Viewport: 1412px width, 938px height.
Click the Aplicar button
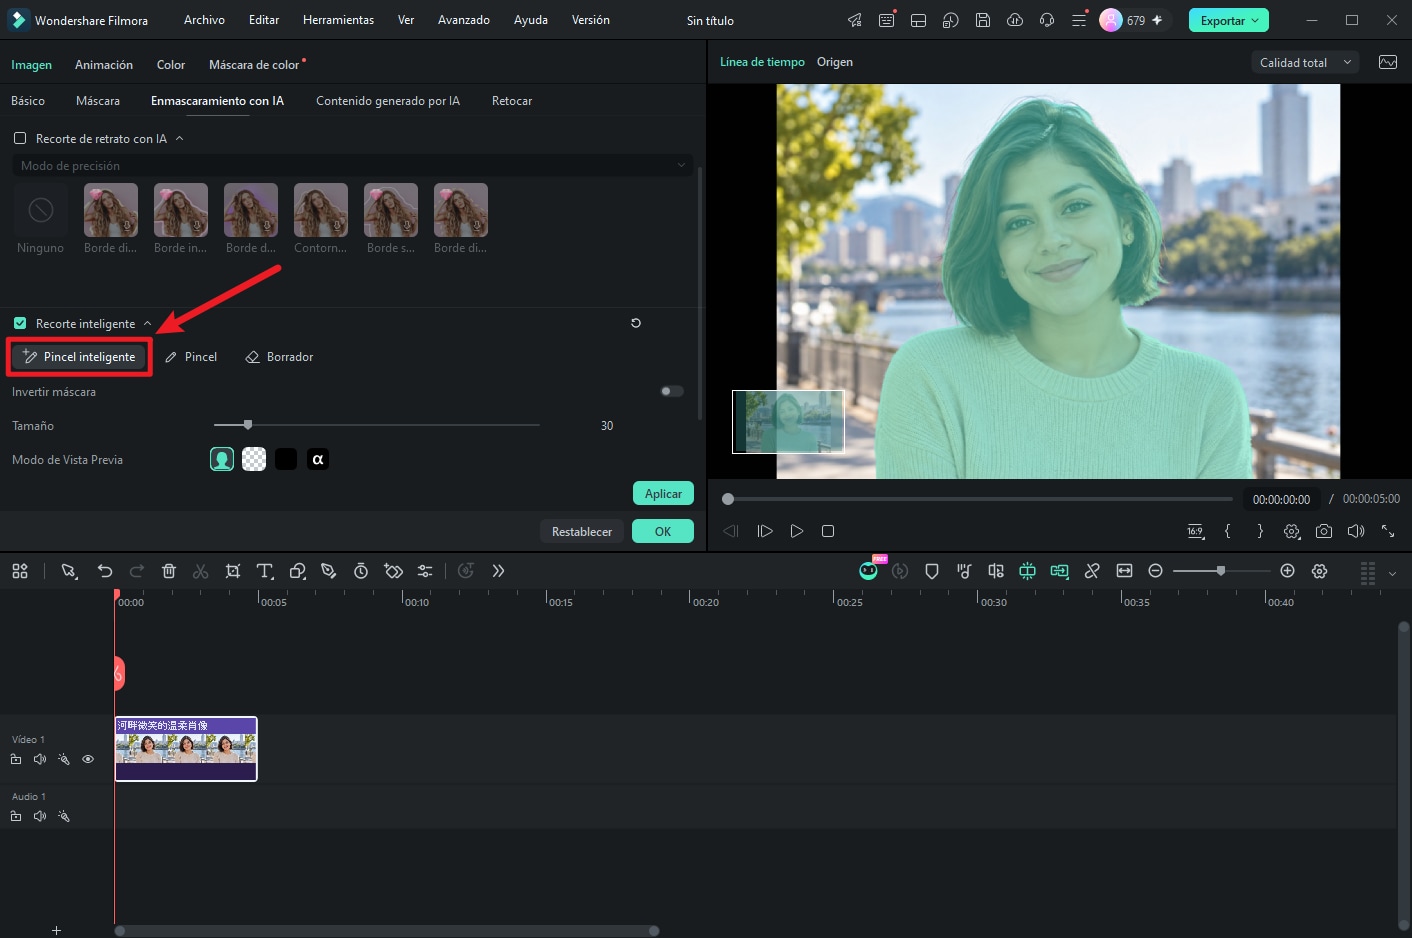click(663, 493)
